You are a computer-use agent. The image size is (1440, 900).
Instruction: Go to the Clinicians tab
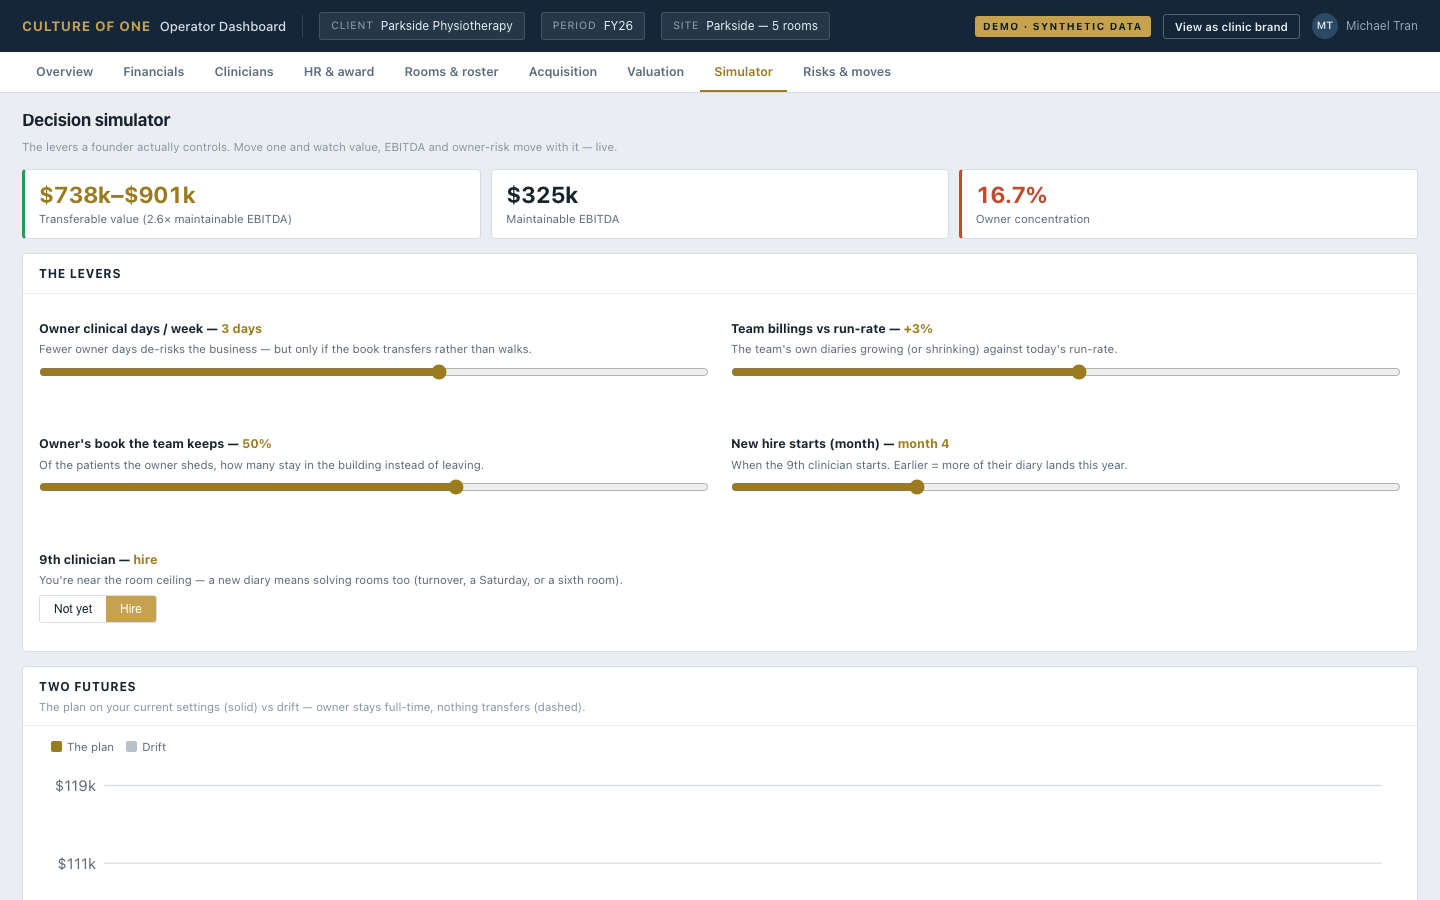244,72
